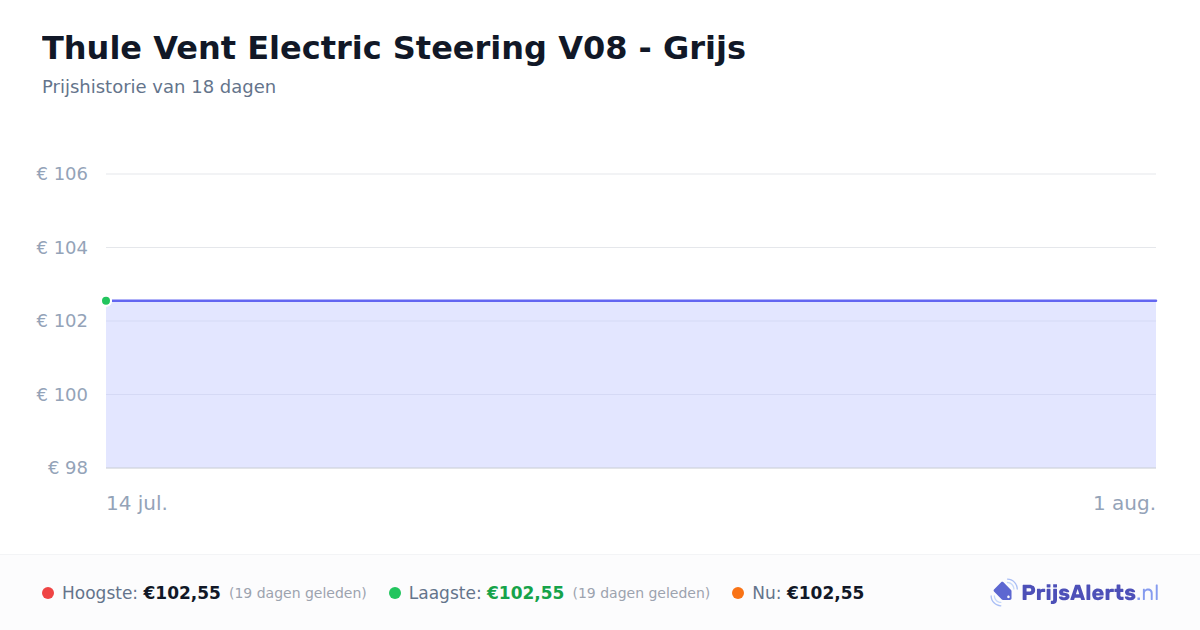Viewport: 1200px width, 630px height.
Task: Click the green lowest price €102,55 value
Action: [x=525, y=593]
